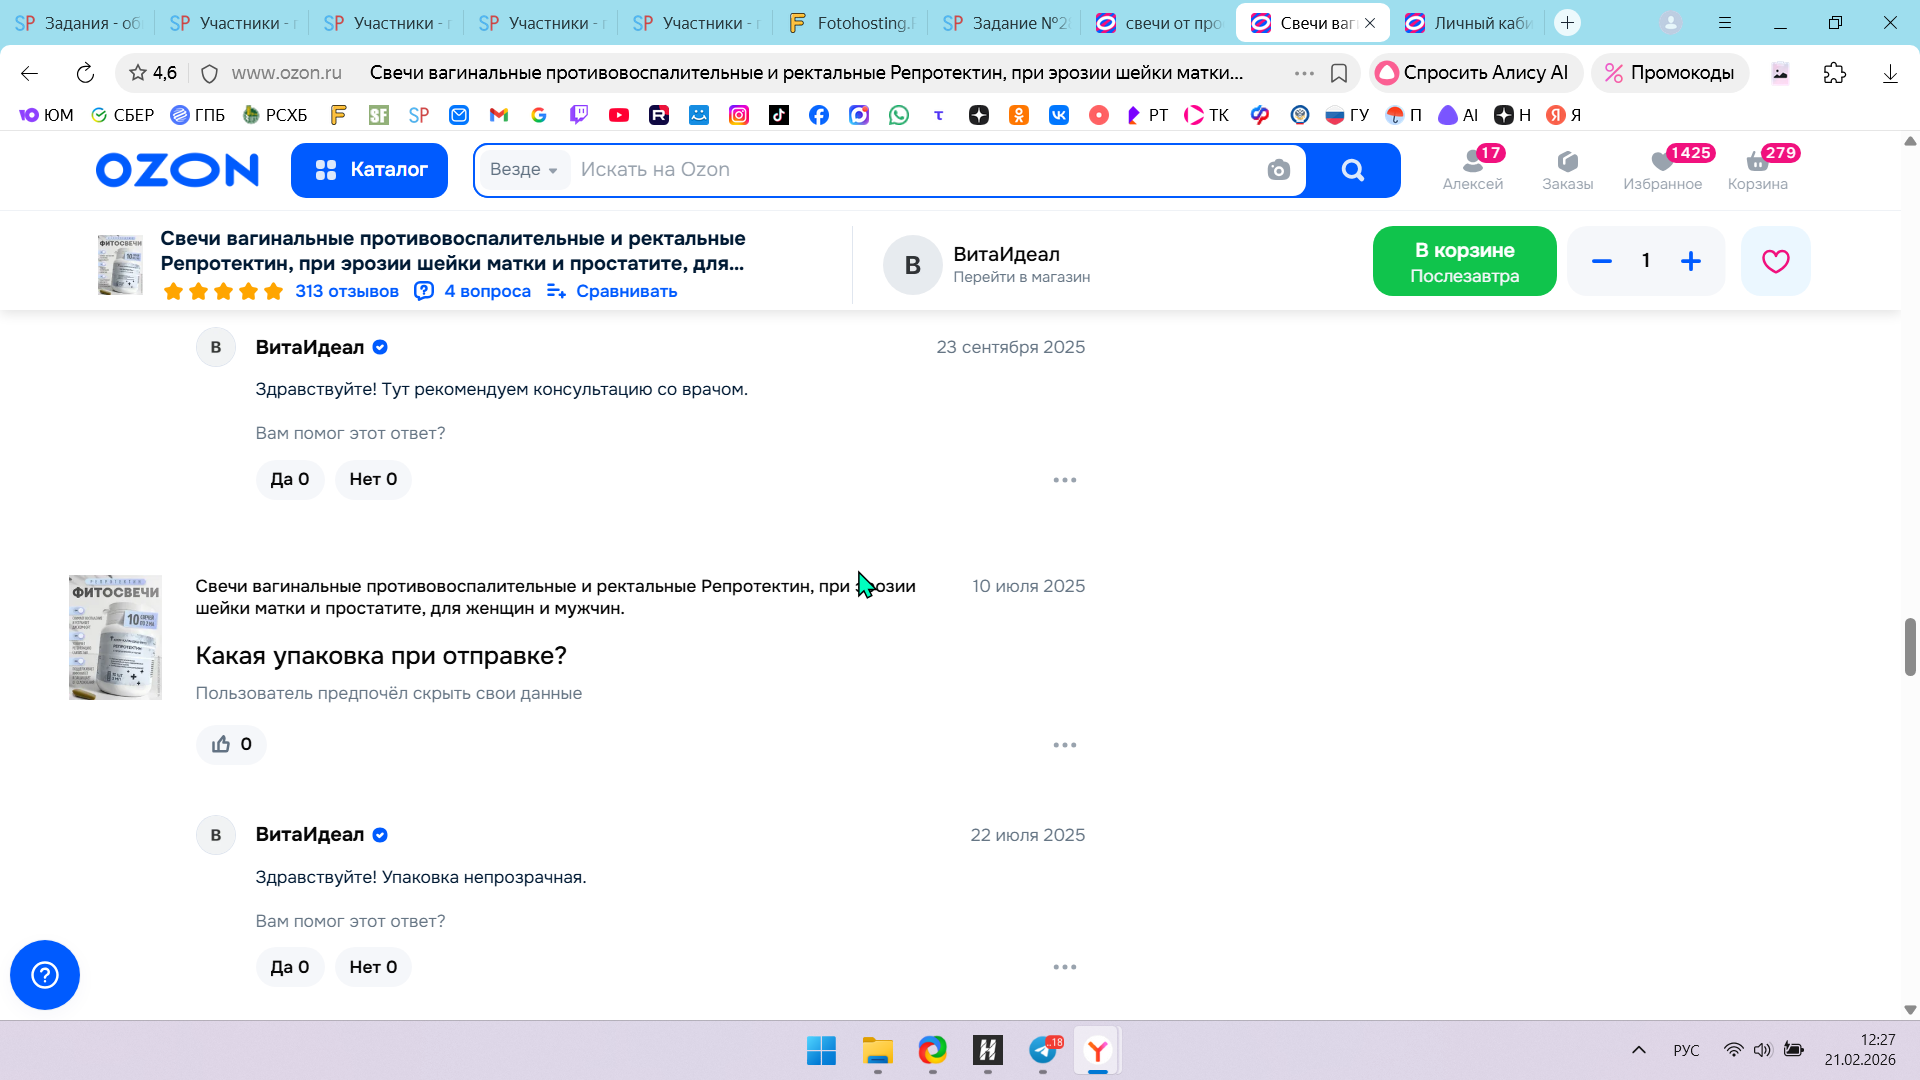Add product to favorites with heart
This screenshot has height=1080, width=1920.
point(1775,261)
